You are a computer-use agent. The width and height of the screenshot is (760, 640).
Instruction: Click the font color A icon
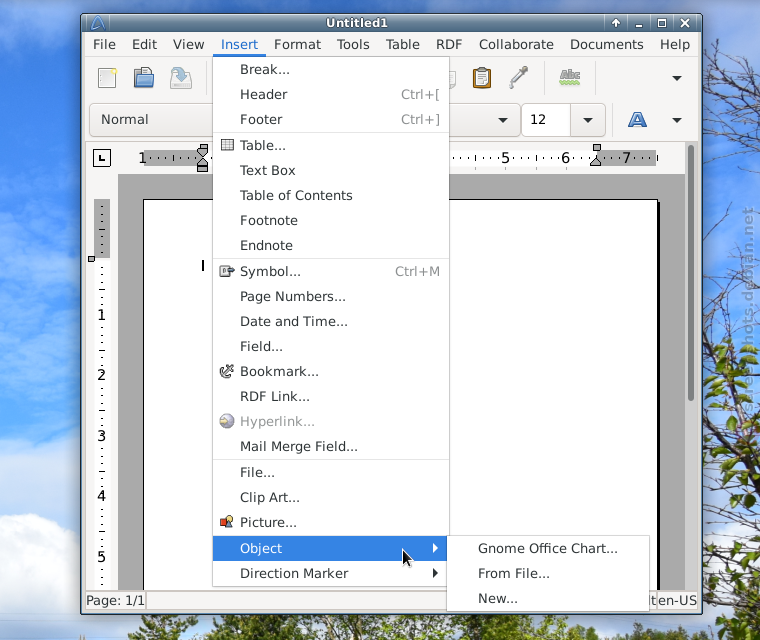tap(637, 119)
